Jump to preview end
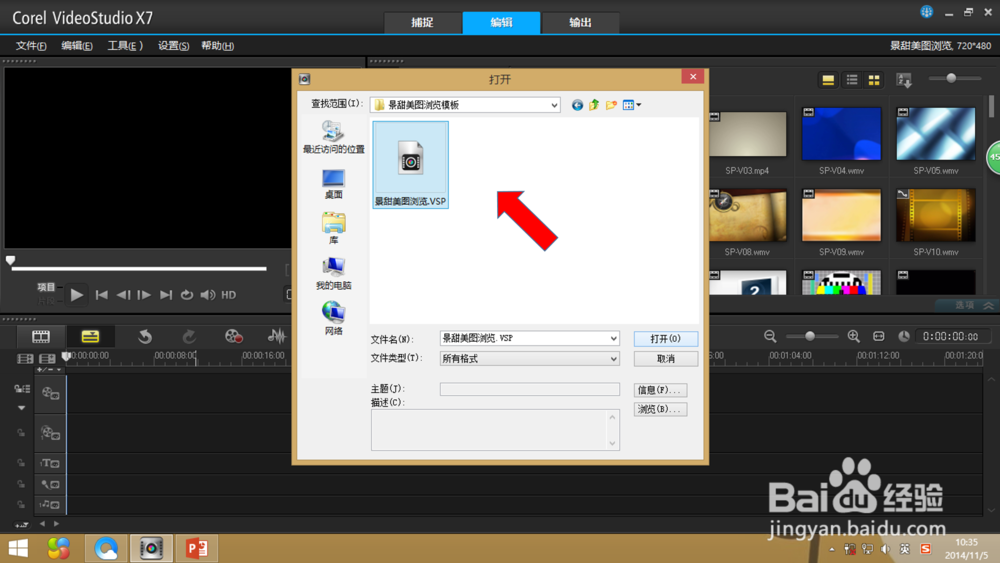The image size is (1000, 563). (166, 295)
